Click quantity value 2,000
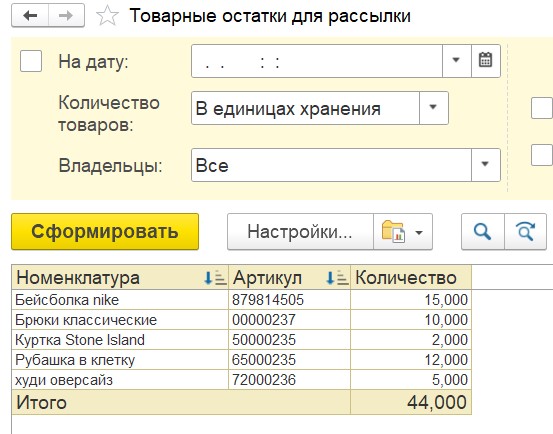The height and width of the screenshot is (434, 553). 450,340
